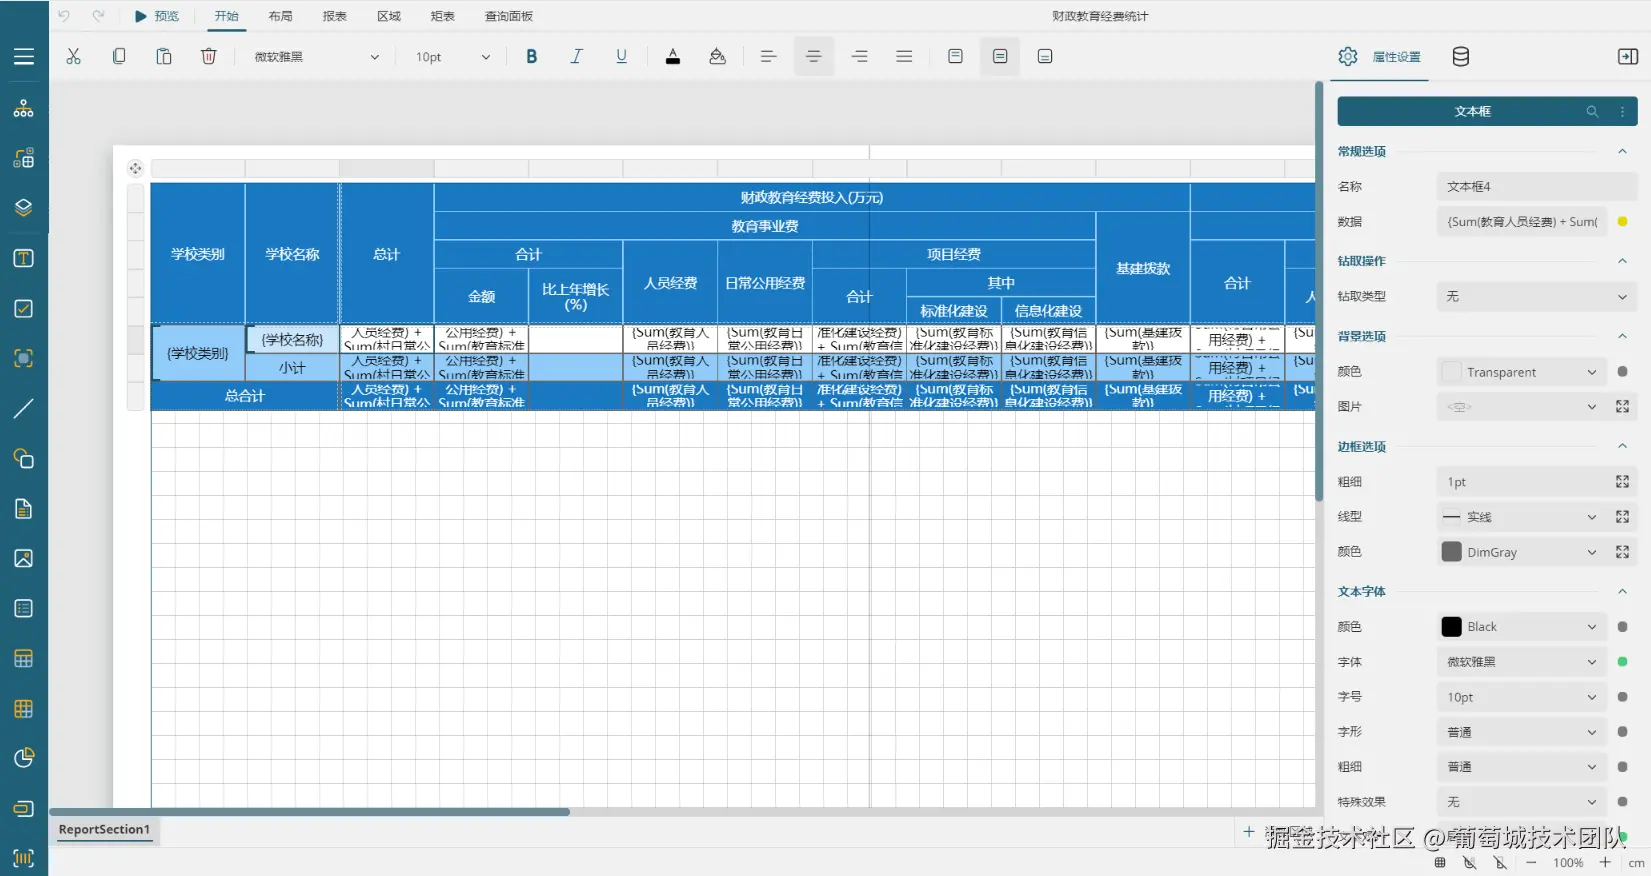
Task: Open the report explorer tree icon
Action: (x=24, y=108)
